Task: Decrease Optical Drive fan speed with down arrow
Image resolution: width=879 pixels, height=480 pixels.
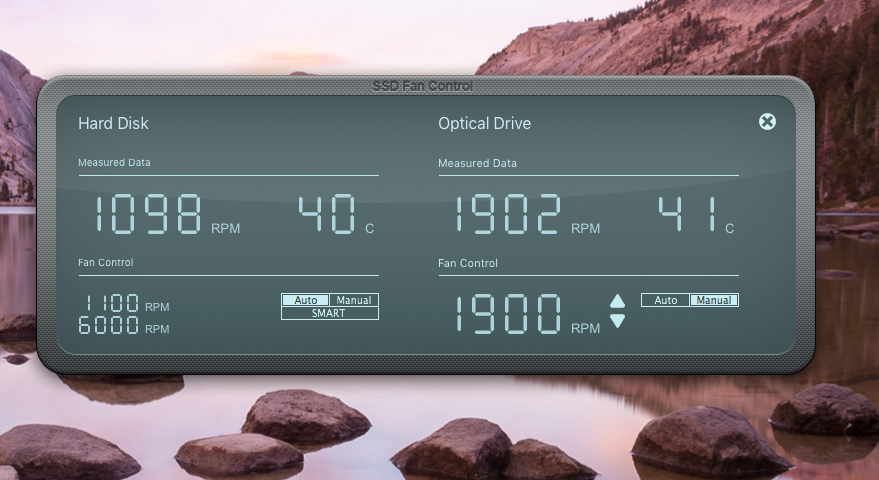Action: pos(617,321)
